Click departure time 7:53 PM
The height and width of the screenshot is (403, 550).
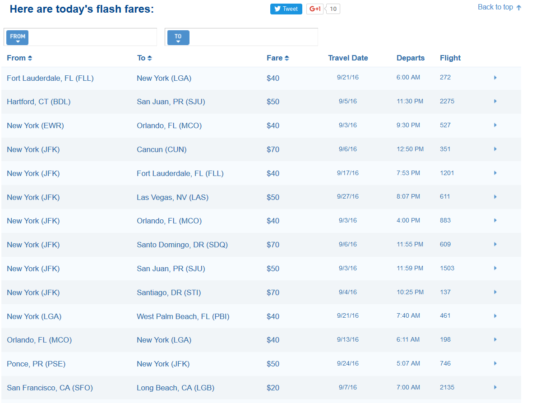pos(408,173)
